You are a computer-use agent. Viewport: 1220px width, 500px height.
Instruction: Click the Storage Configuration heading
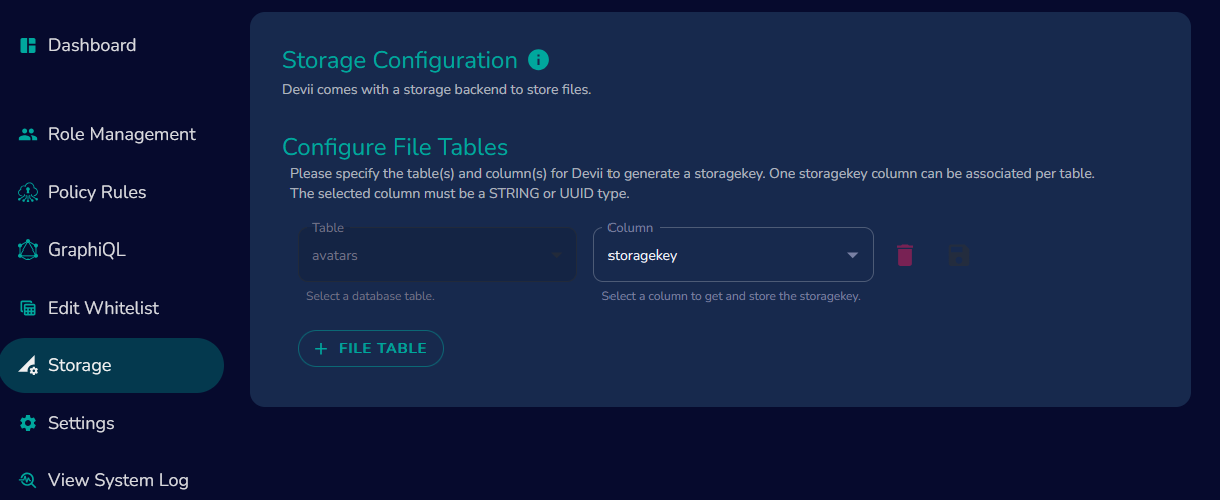coord(400,60)
